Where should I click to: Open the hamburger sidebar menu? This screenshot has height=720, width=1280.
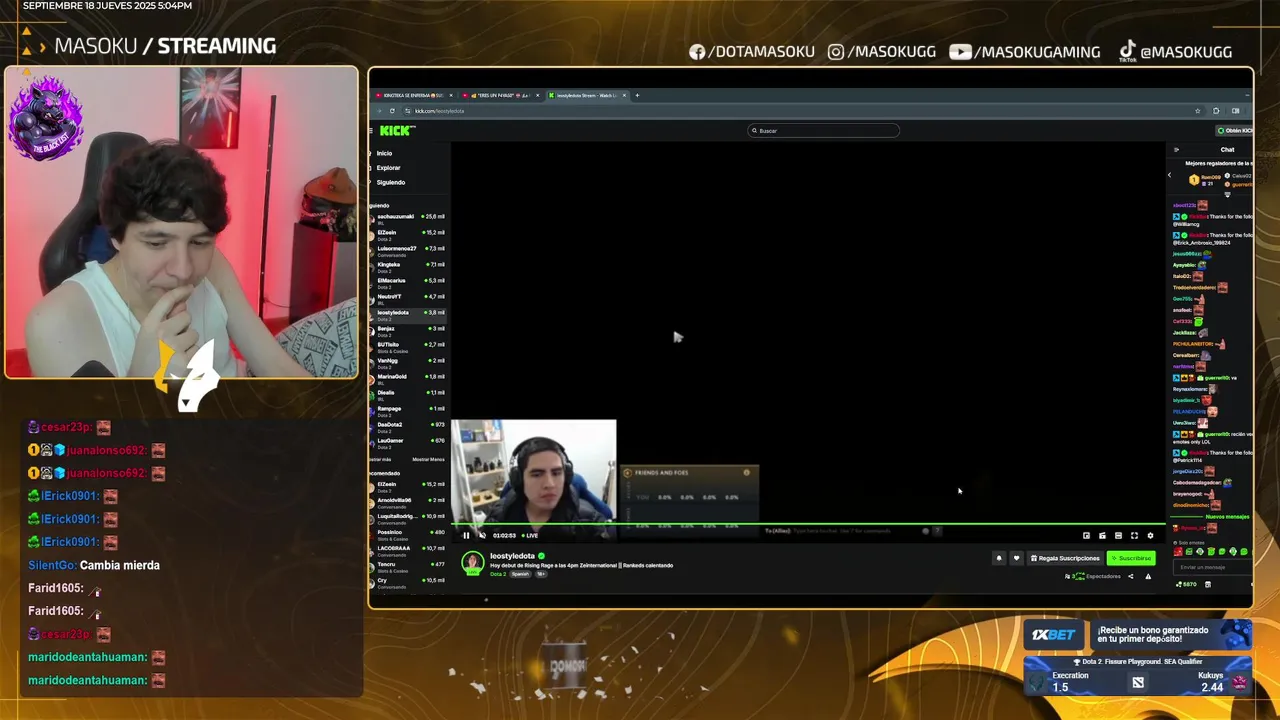(x=371, y=131)
